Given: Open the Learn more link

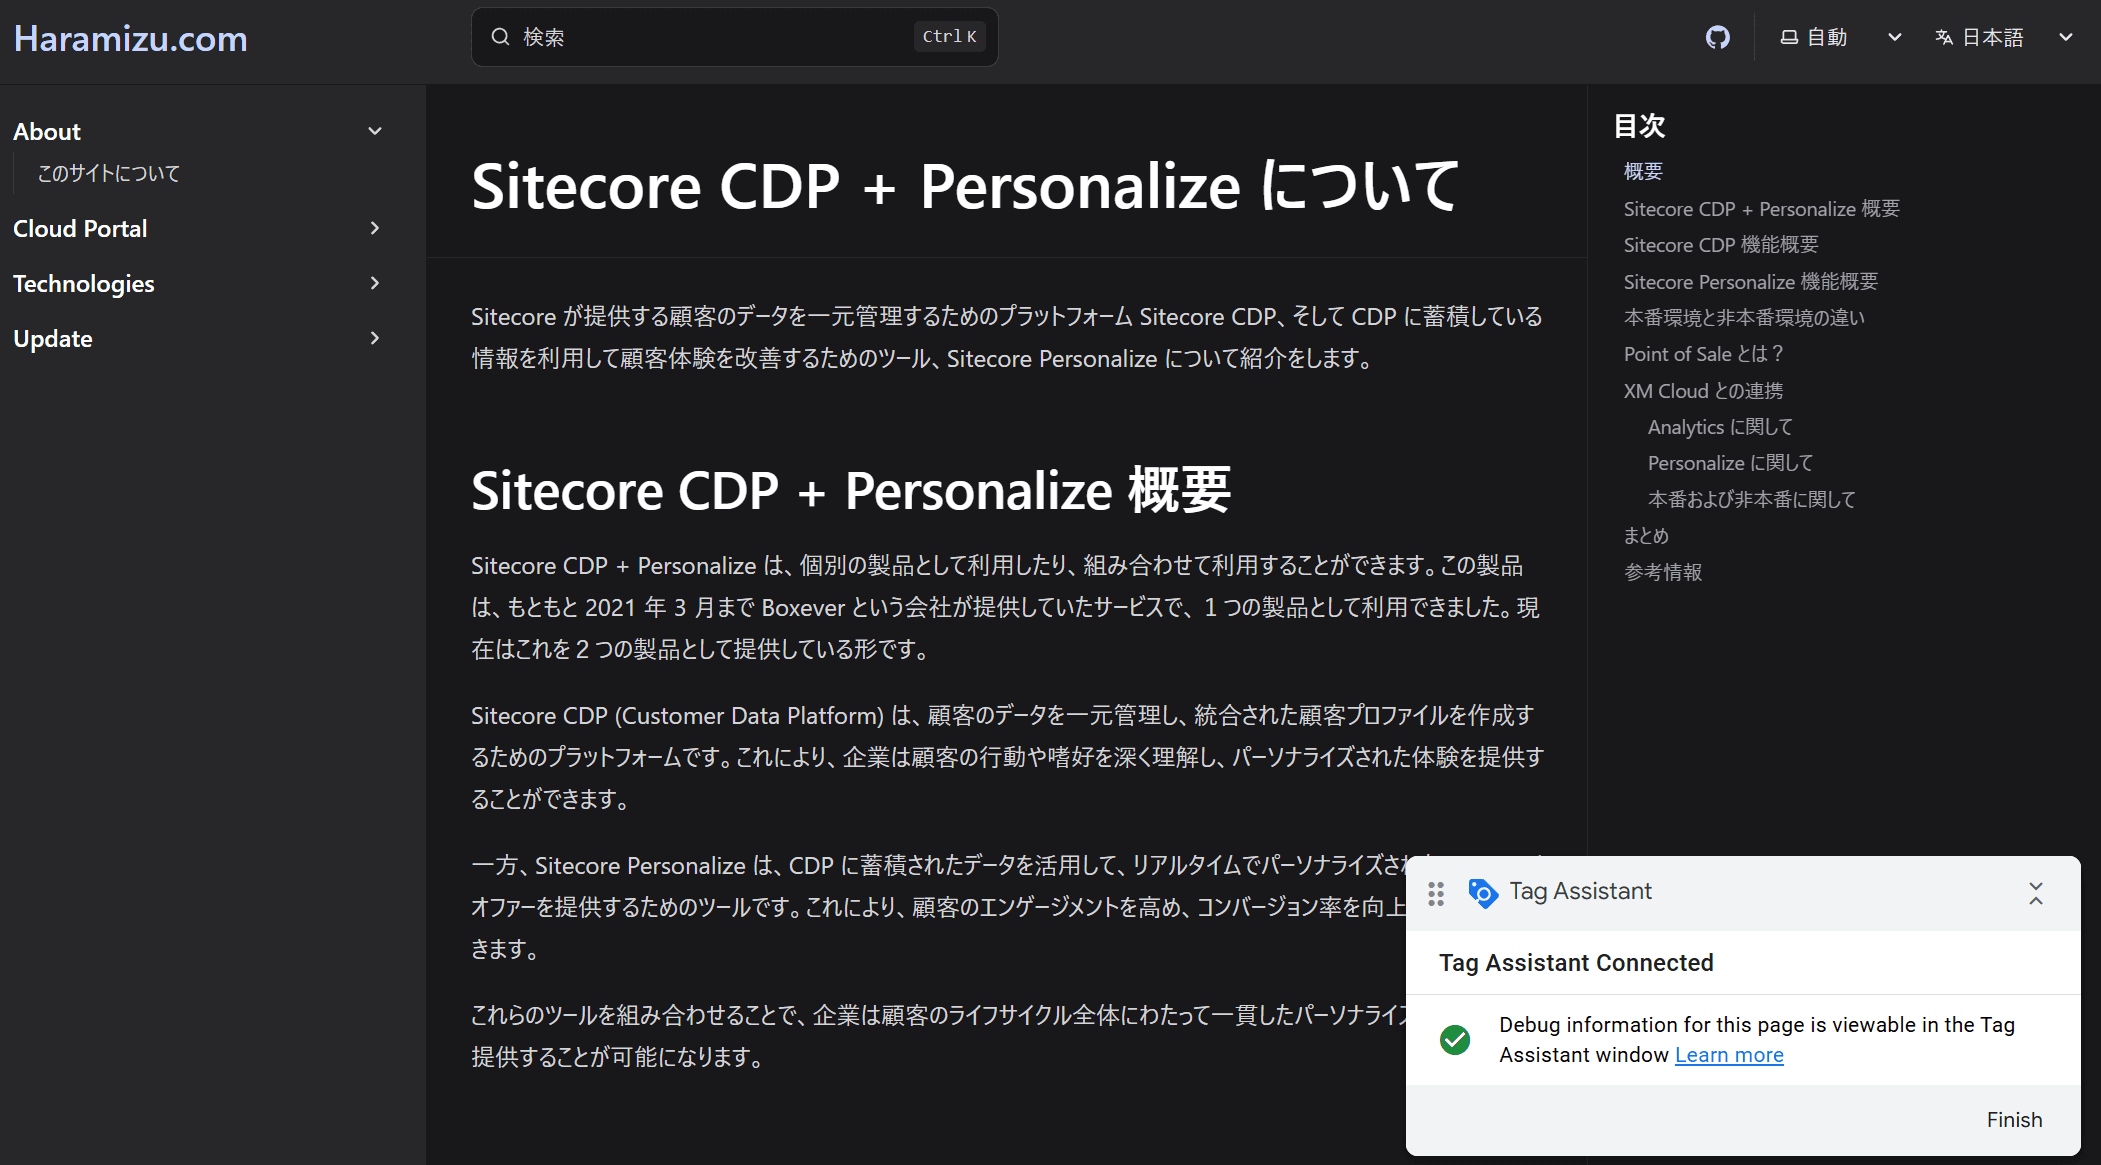Looking at the screenshot, I should (x=1729, y=1055).
